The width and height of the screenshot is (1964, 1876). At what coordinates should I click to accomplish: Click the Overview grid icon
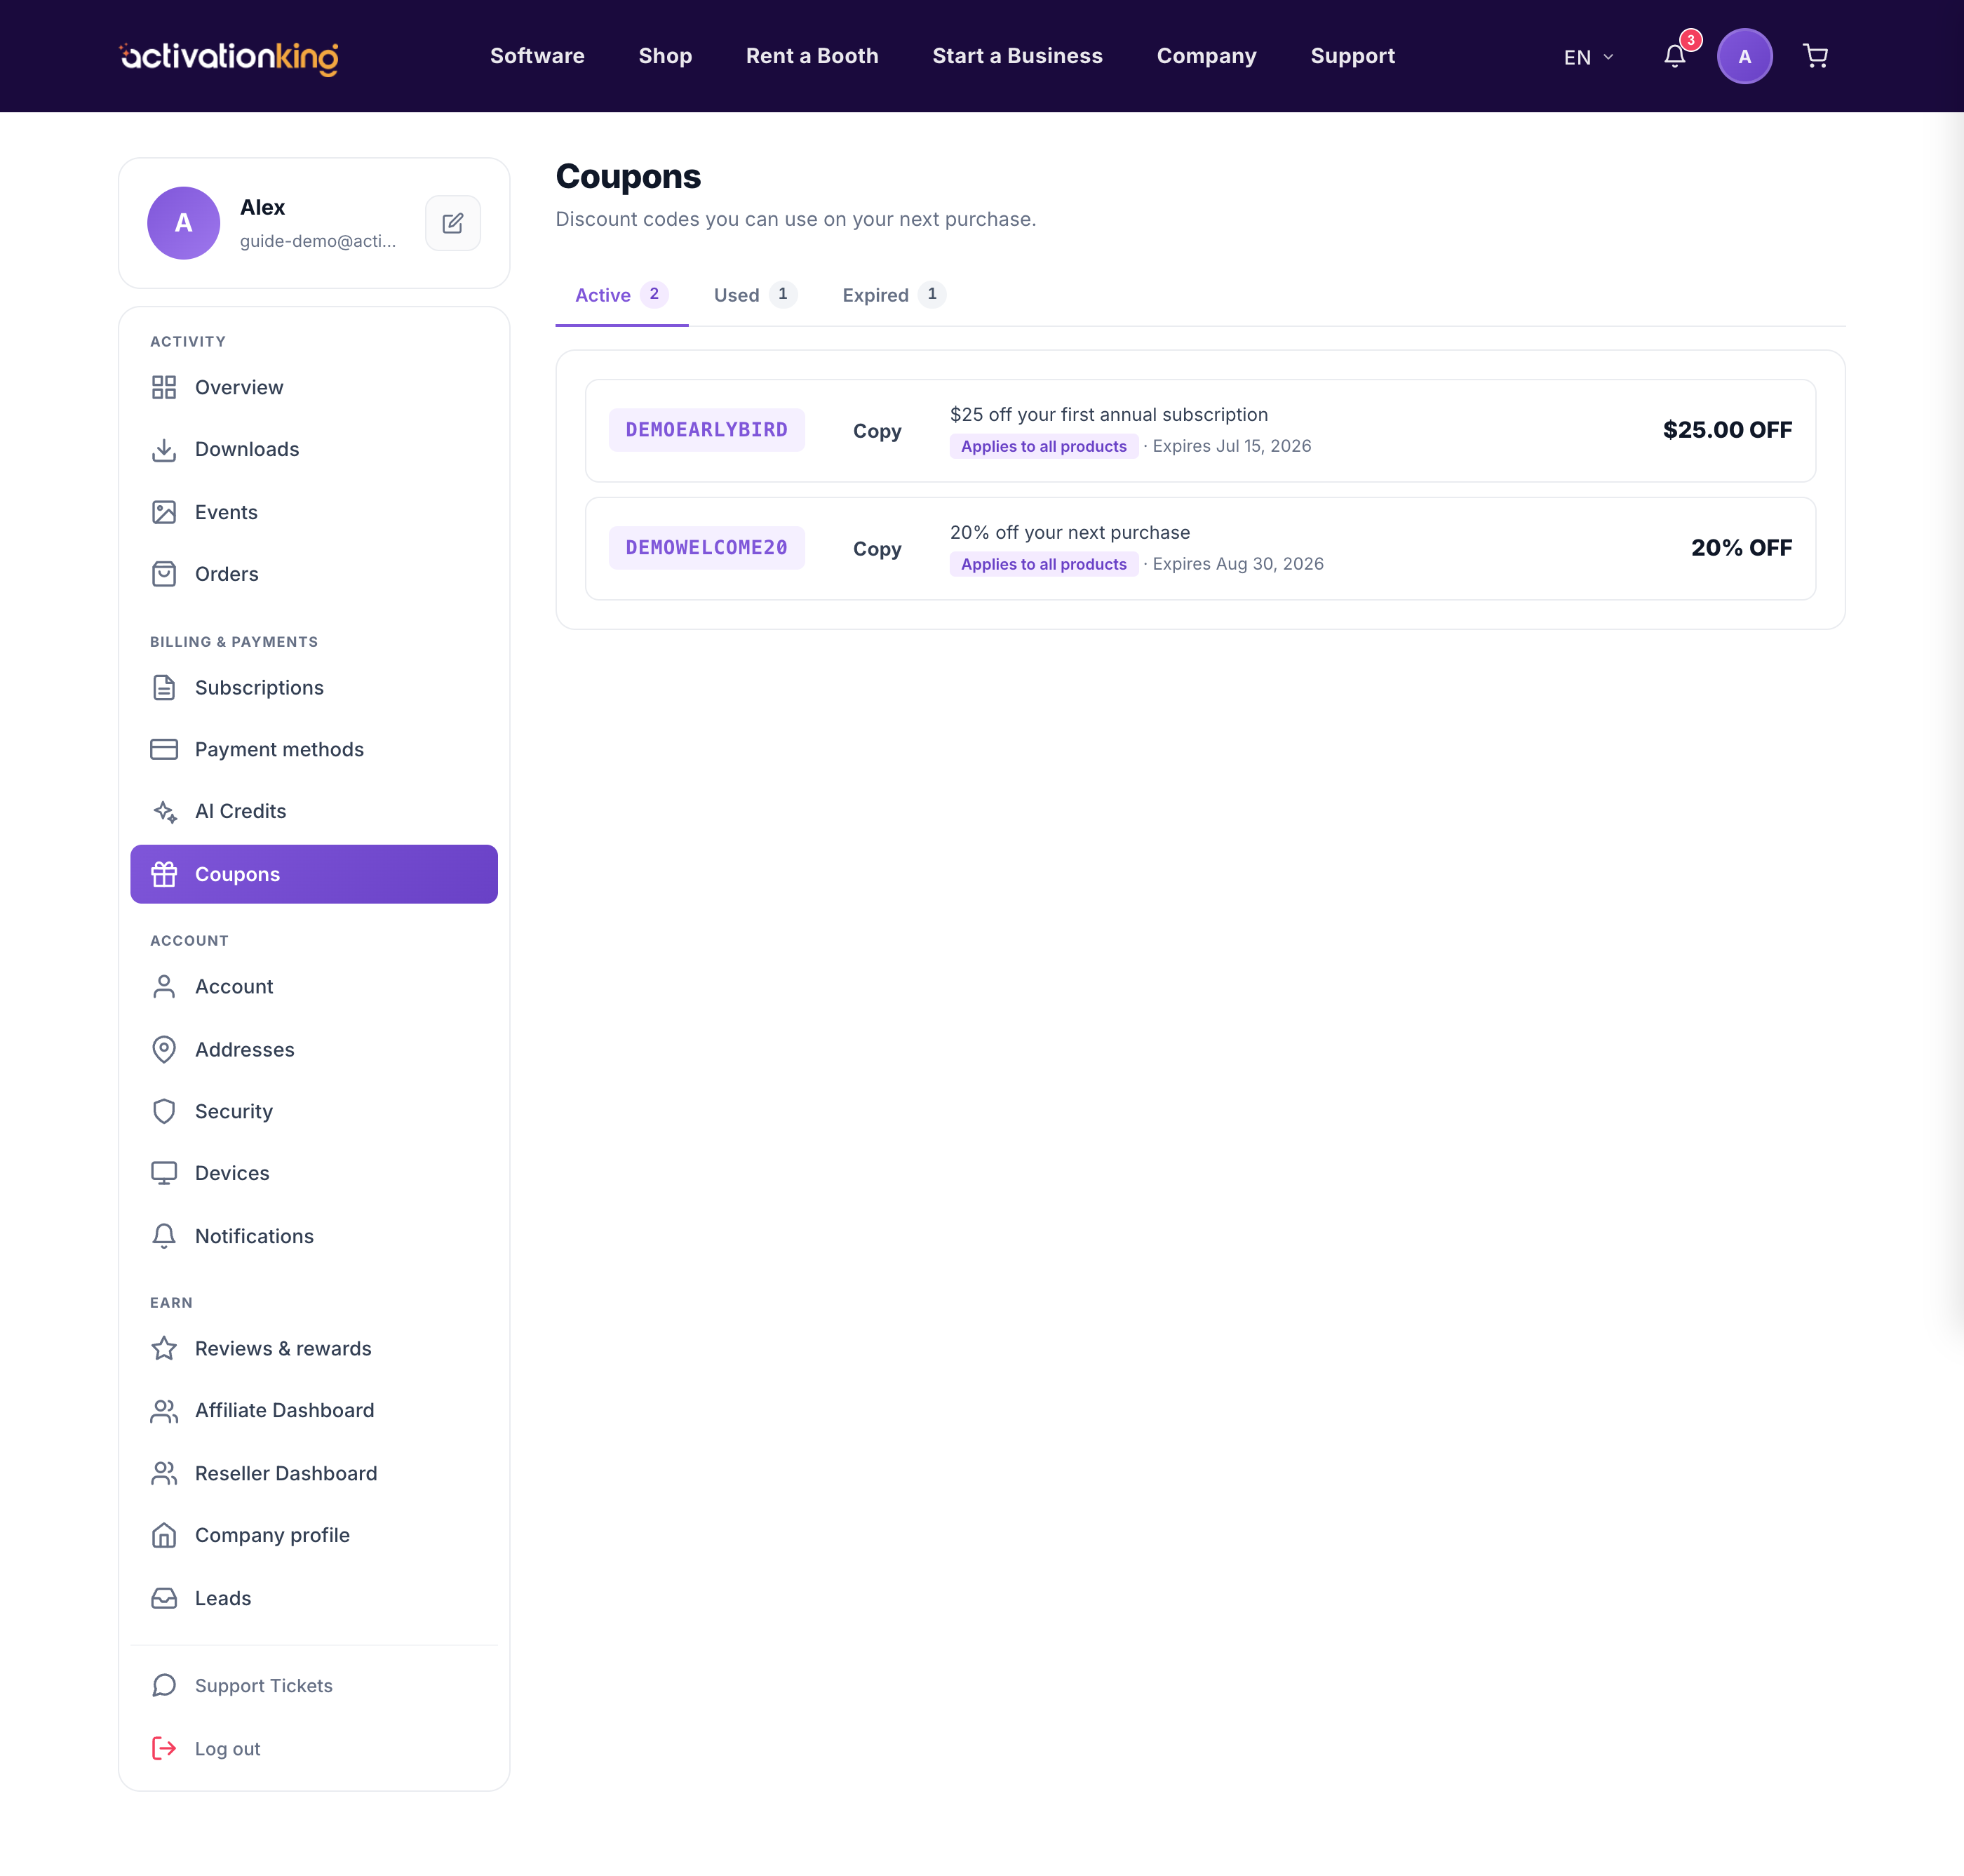tap(164, 387)
